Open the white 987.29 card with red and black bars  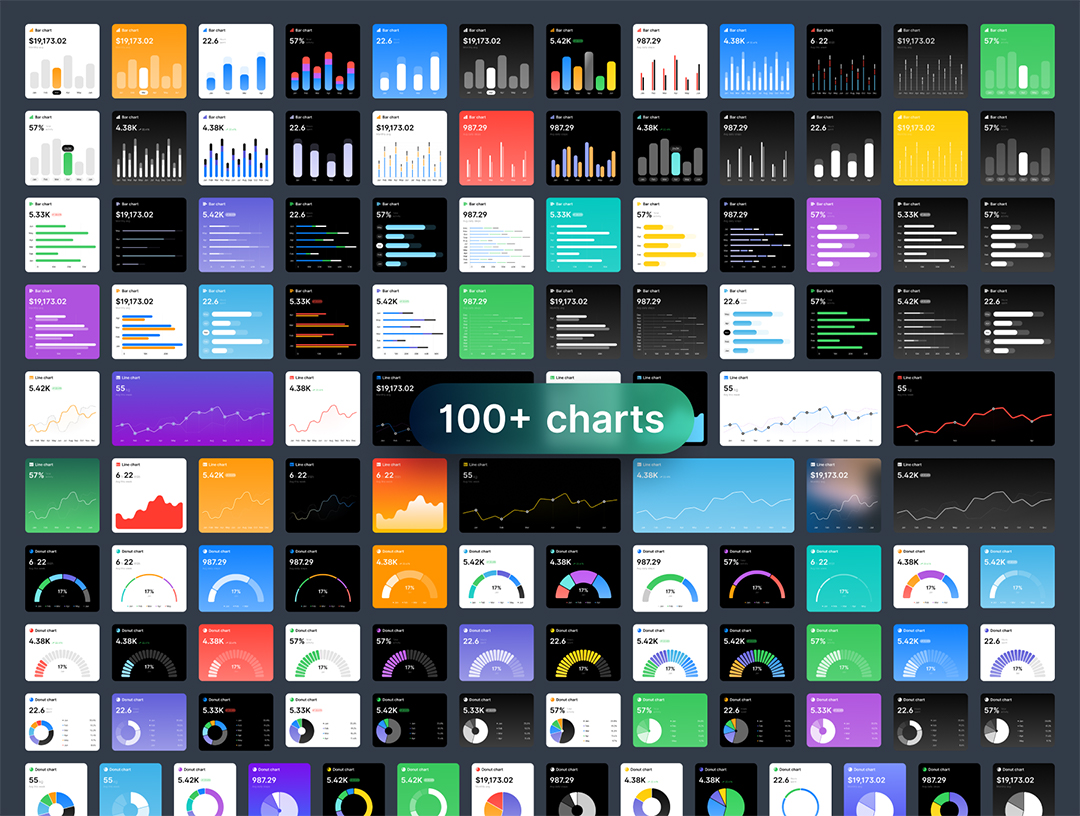(x=670, y=61)
